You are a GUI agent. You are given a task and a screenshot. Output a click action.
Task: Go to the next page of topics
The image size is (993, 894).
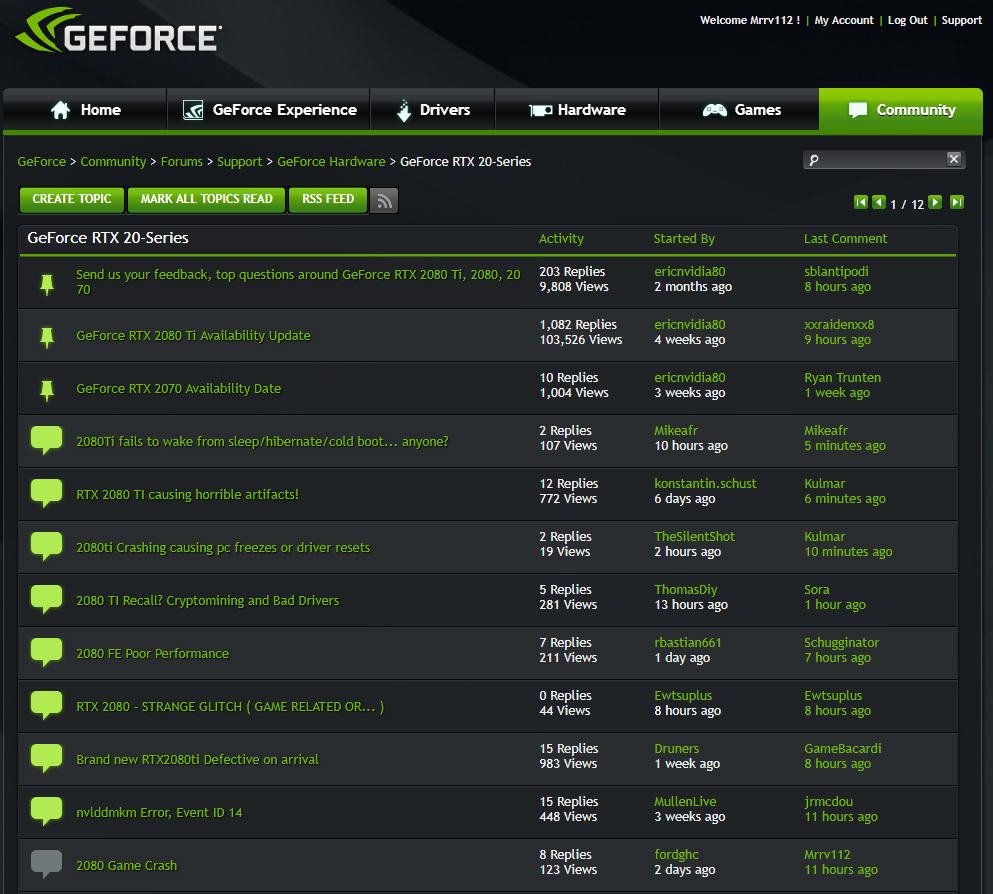point(935,202)
